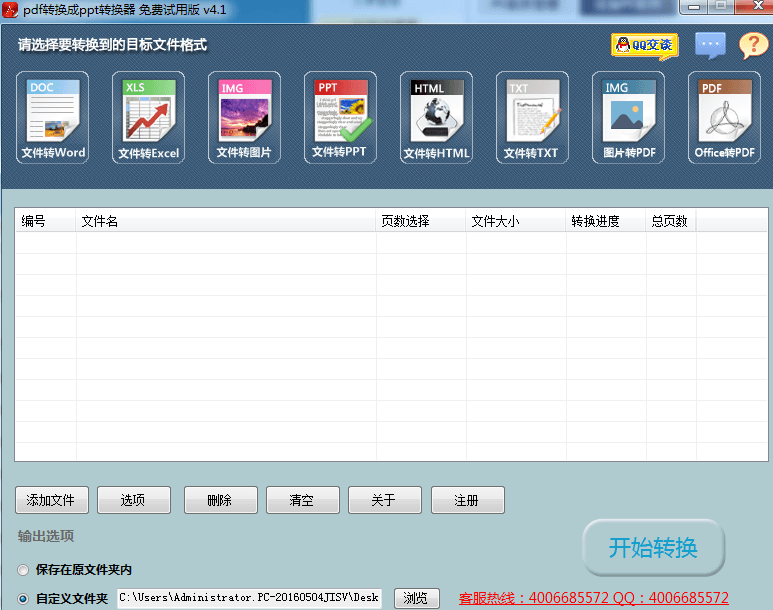This screenshot has width=773, height=610.
Task: Open help via the orange question mark
Action: coord(753,45)
